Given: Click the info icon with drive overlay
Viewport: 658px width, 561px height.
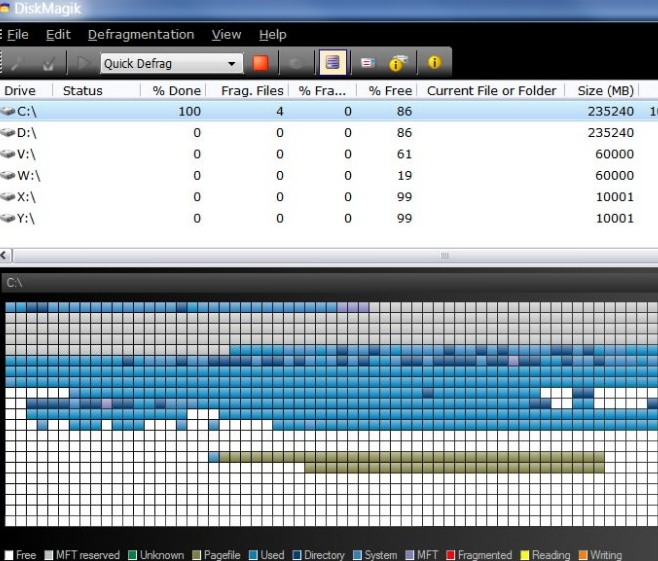Looking at the screenshot, I should (397, 63).
